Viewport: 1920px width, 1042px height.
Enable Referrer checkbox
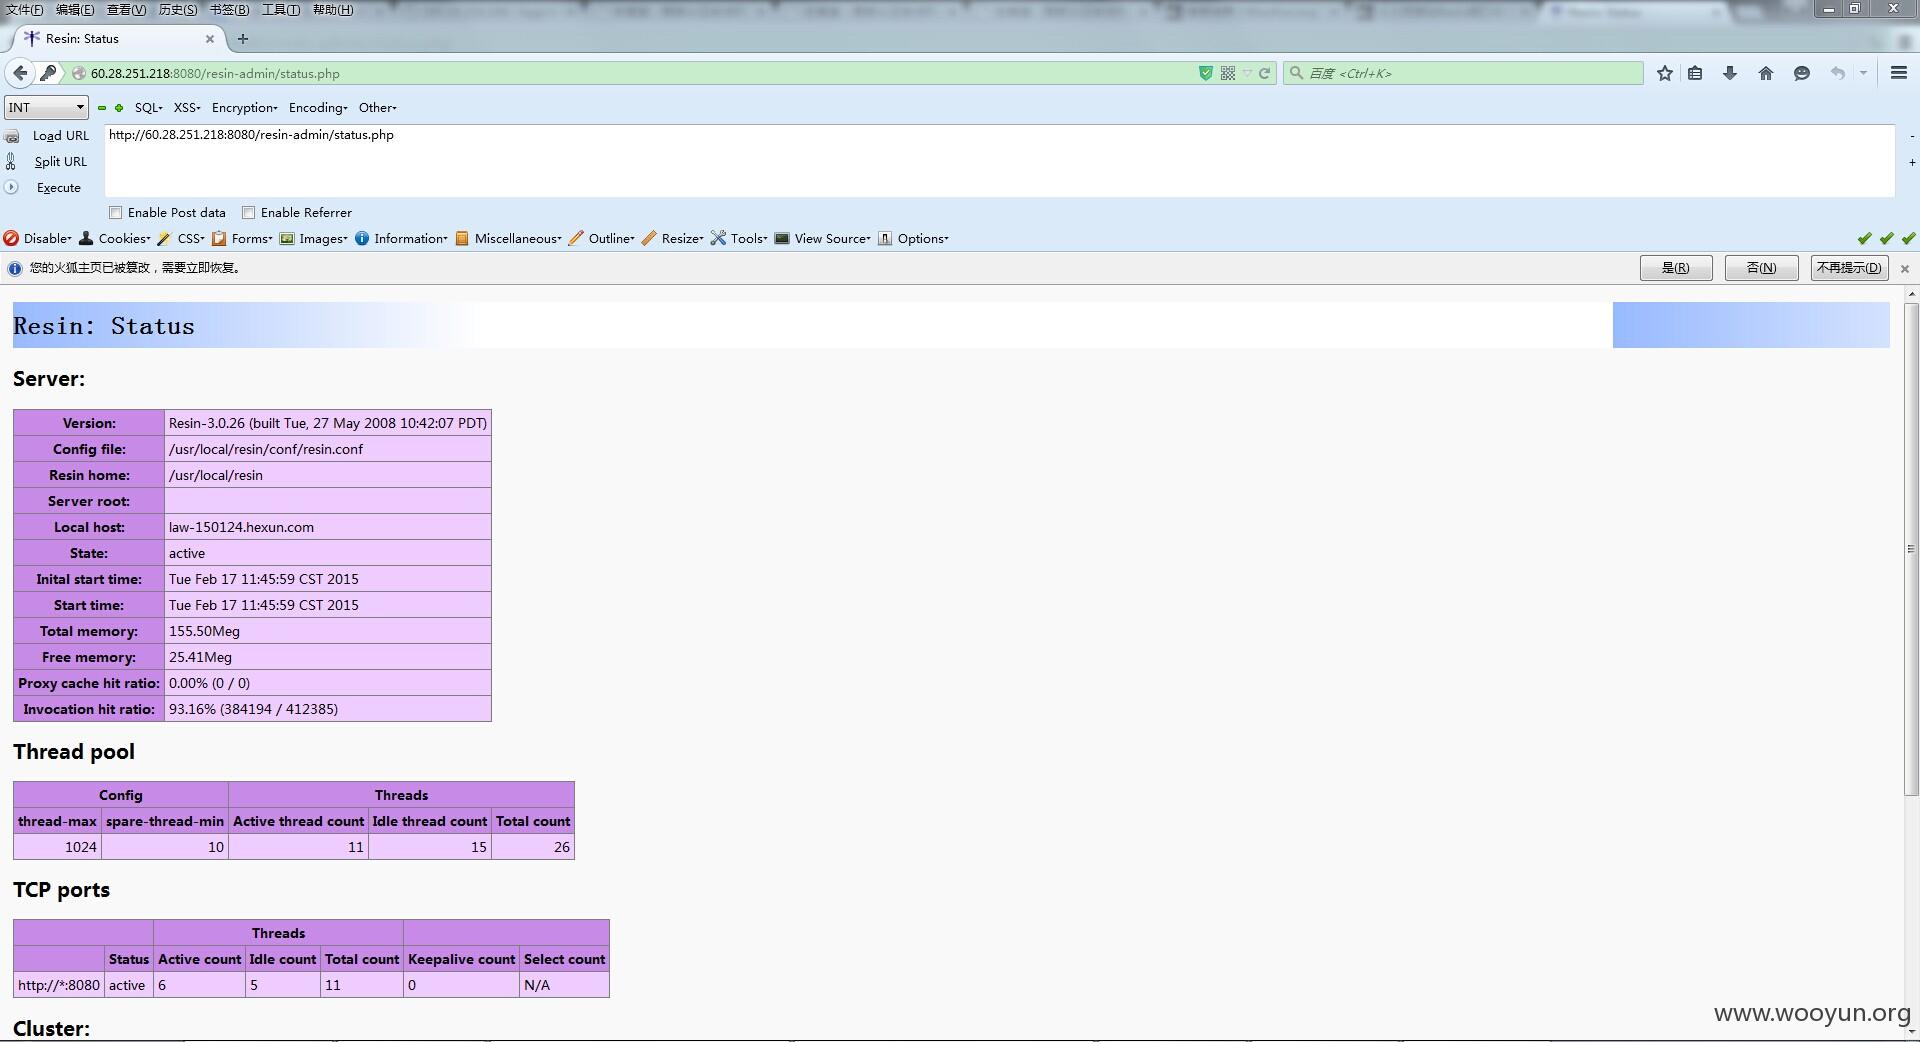[248, 212]
